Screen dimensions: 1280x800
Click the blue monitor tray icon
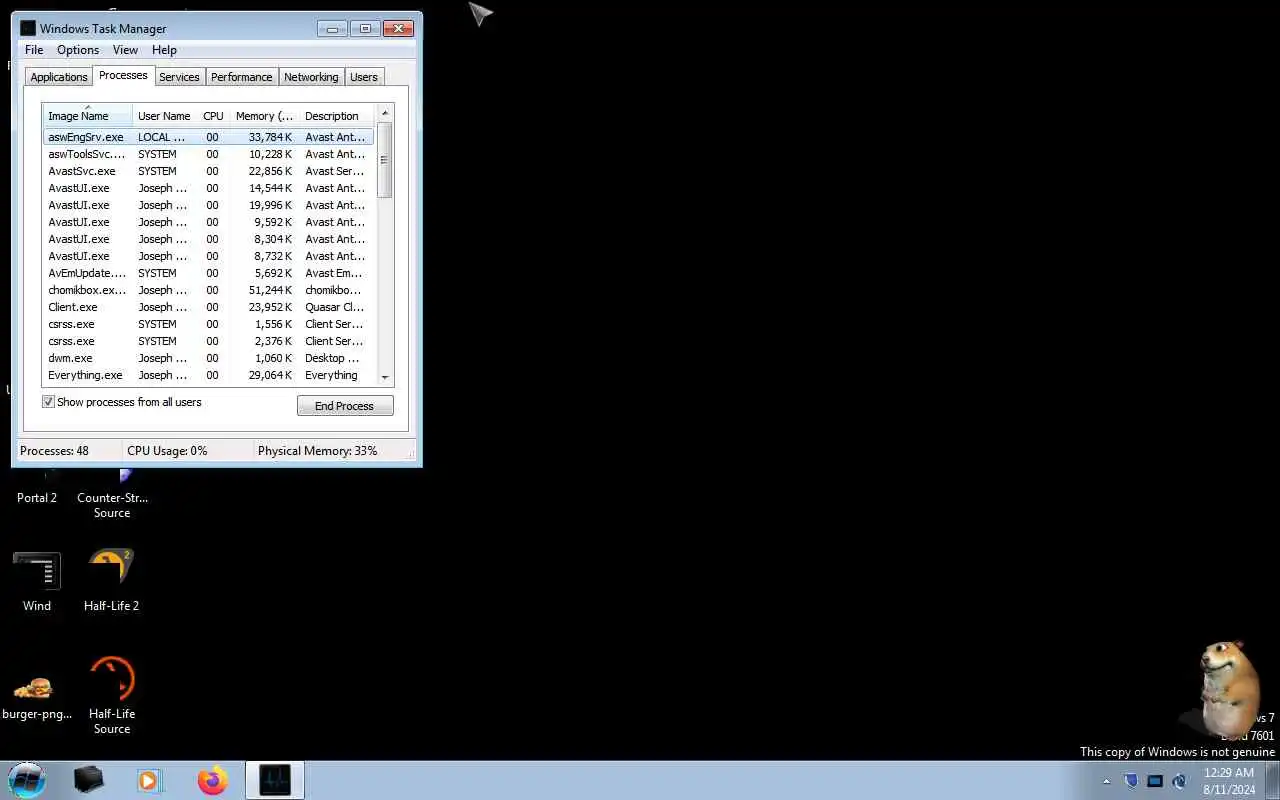(1155, 781)
